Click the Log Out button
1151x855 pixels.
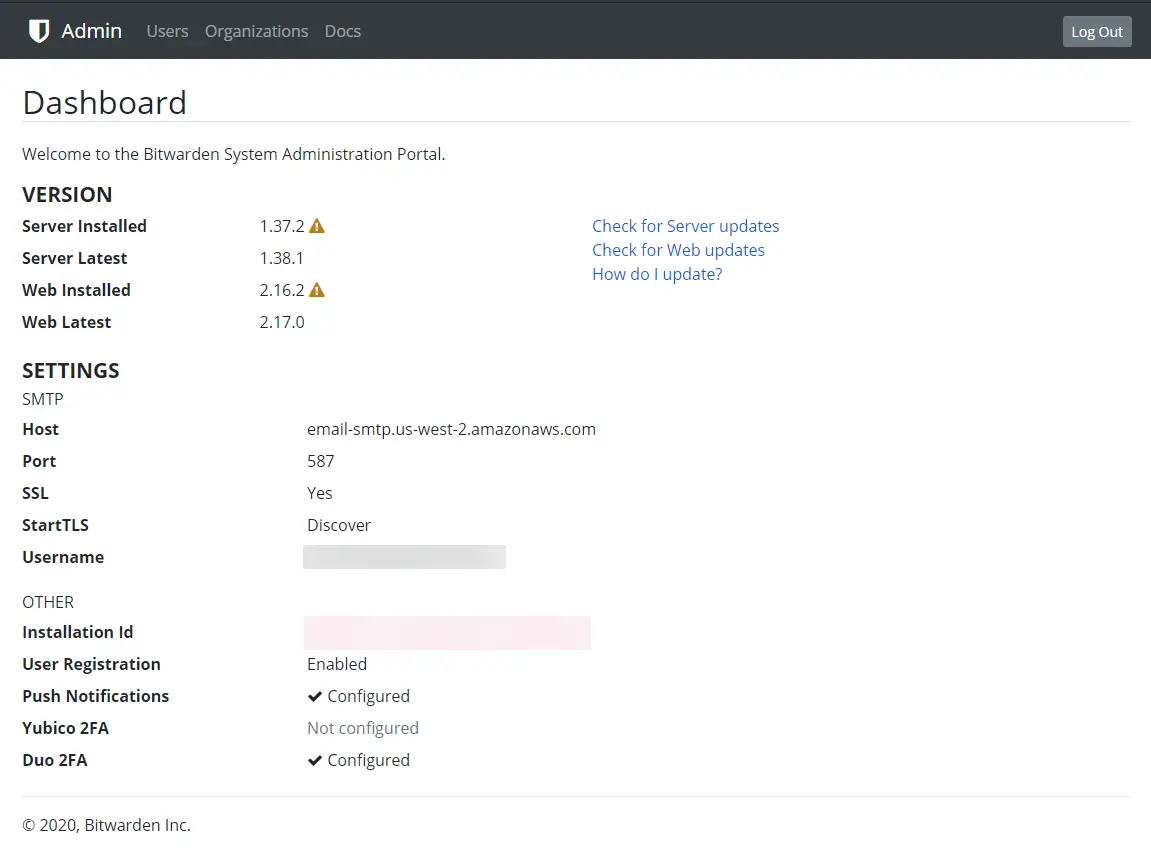(1096, 31)
